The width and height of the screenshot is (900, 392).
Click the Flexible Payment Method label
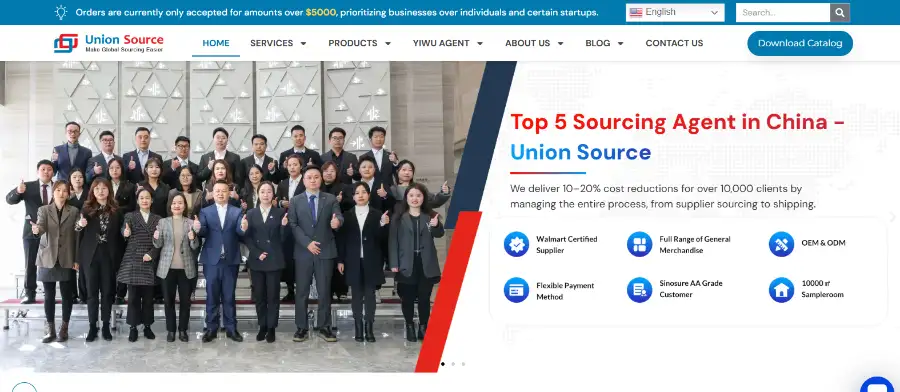565,291
